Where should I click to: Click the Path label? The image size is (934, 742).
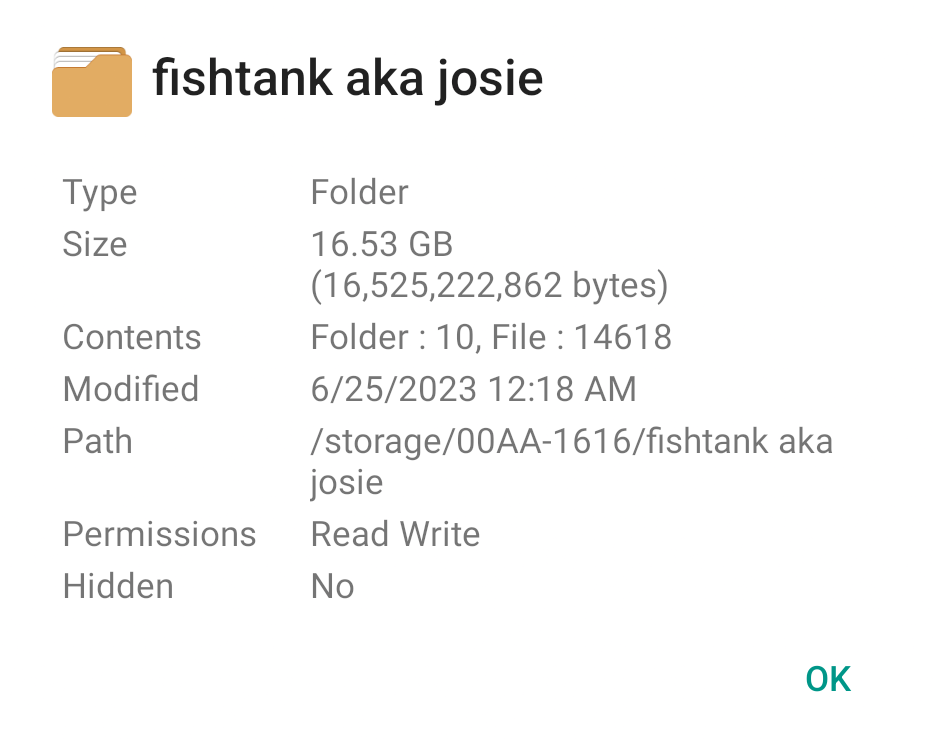97,441
